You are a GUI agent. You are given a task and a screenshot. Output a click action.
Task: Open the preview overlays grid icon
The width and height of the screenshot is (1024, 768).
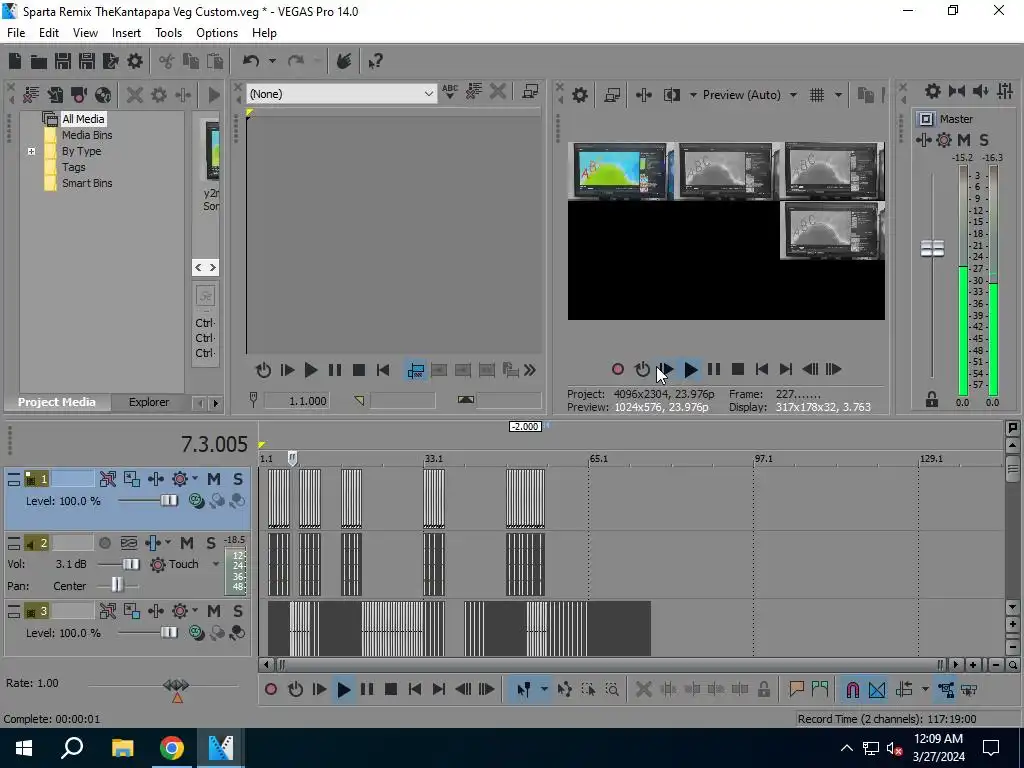[817, 95]
